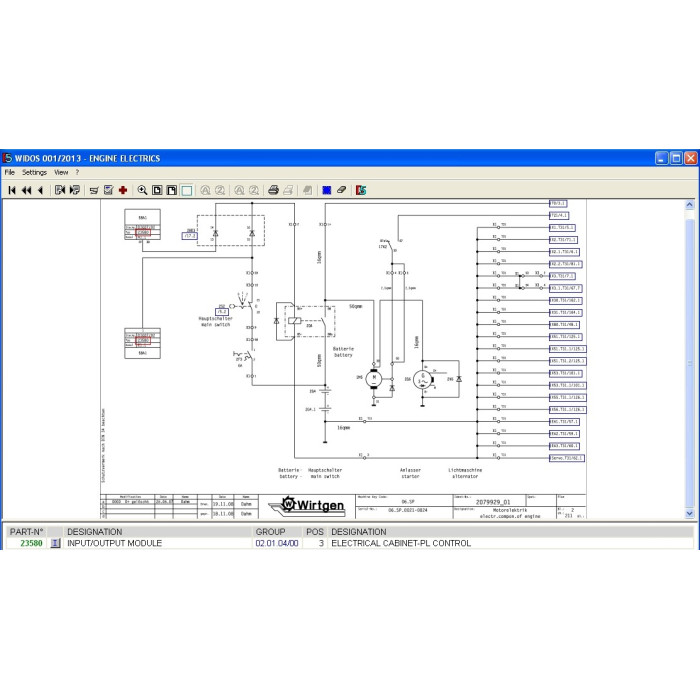The height and width of the screenshot is (700, 700).
Task: Select the magnifier zoom tool
Action: point(142,191)
